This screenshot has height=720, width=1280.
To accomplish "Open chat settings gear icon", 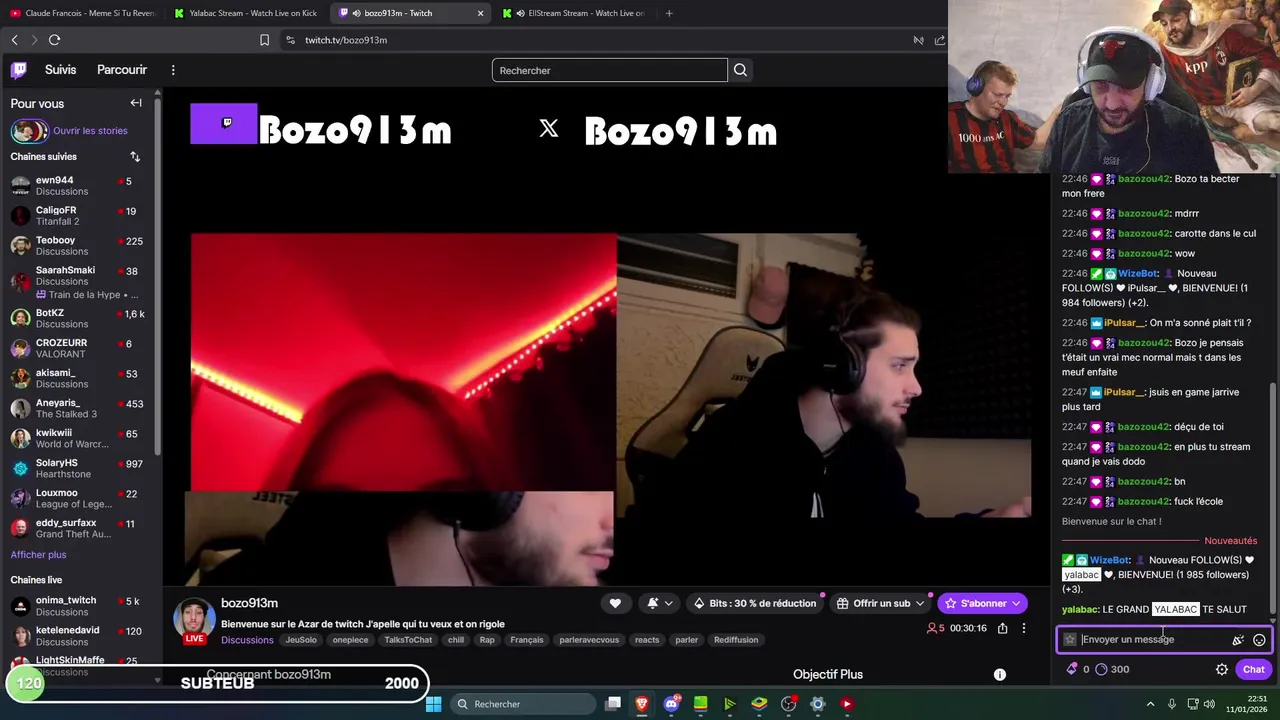I will (x=1221, y=670).
